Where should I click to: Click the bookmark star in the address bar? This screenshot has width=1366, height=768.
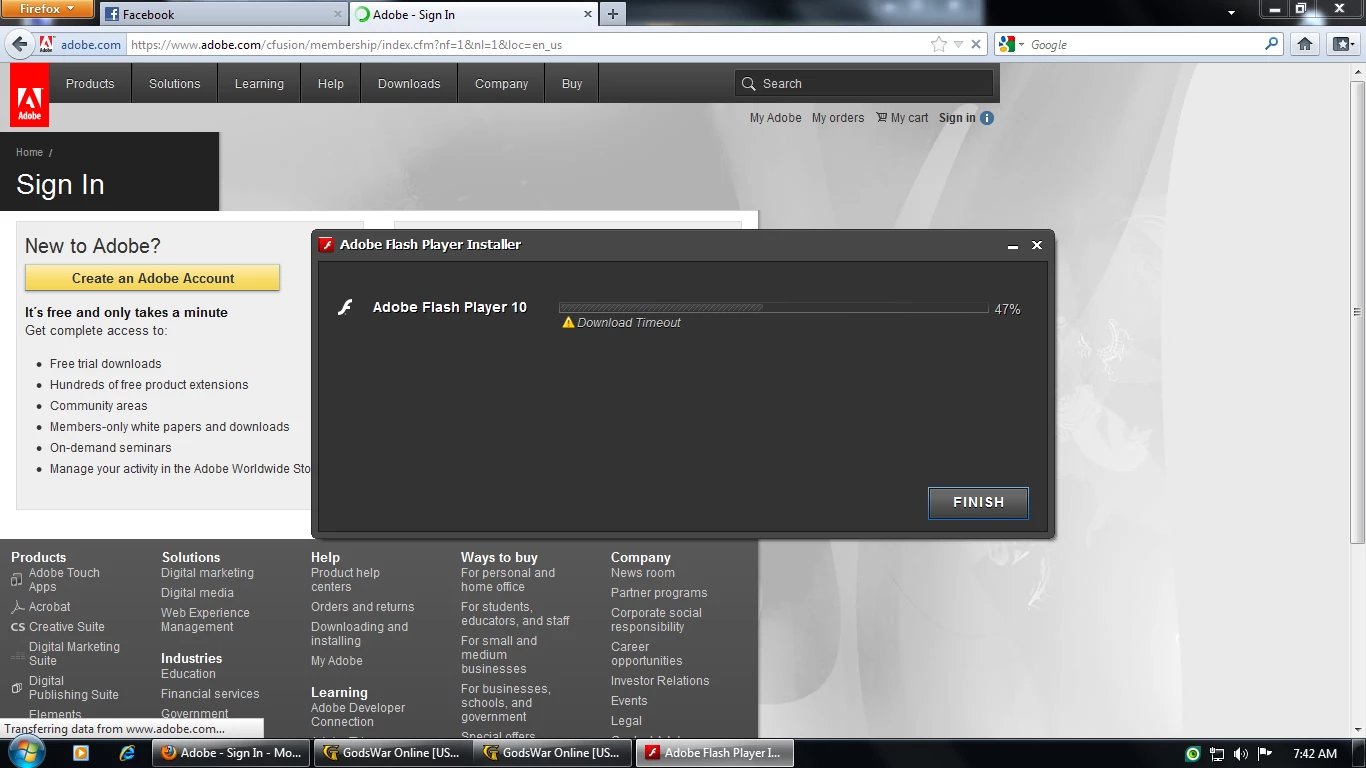[x=938, y=44]
